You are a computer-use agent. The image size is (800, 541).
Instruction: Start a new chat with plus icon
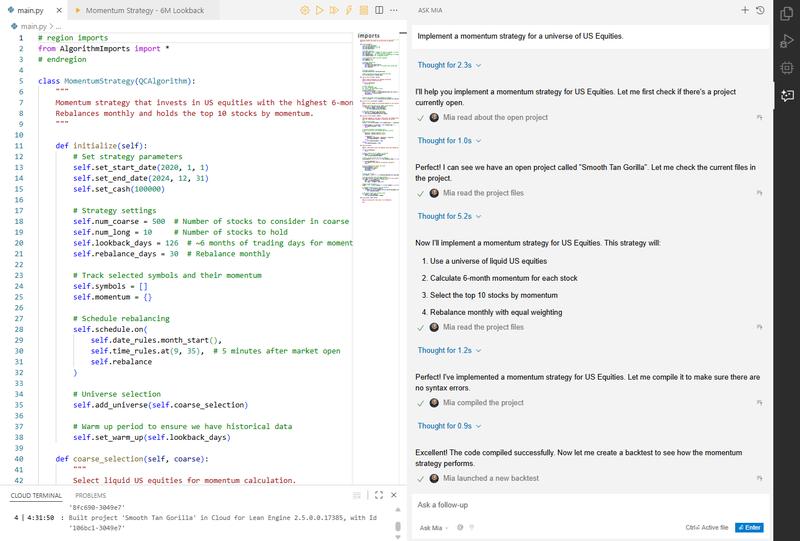point(745,10)
